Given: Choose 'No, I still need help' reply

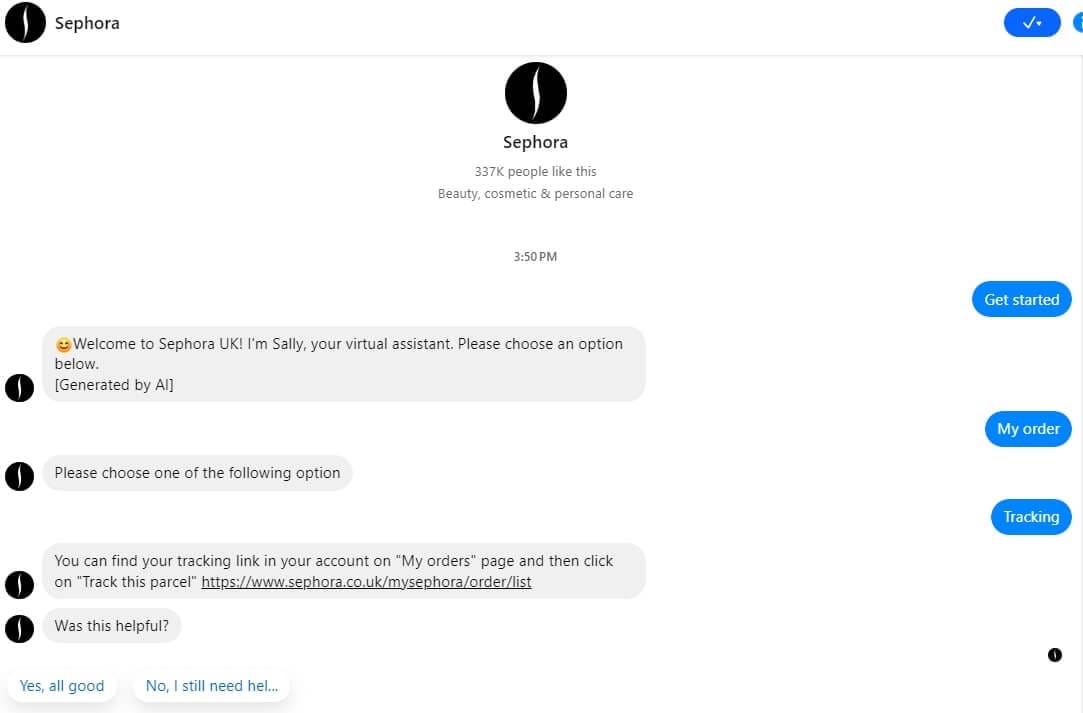Looking at the screenshot, I should [x=211, y=686].
